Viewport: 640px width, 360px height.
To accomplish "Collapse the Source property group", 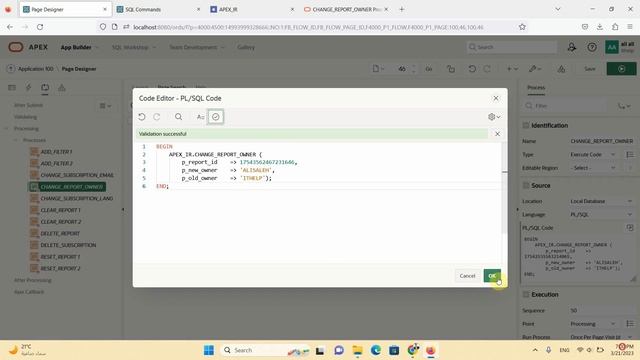I will (x=526, y=185).
